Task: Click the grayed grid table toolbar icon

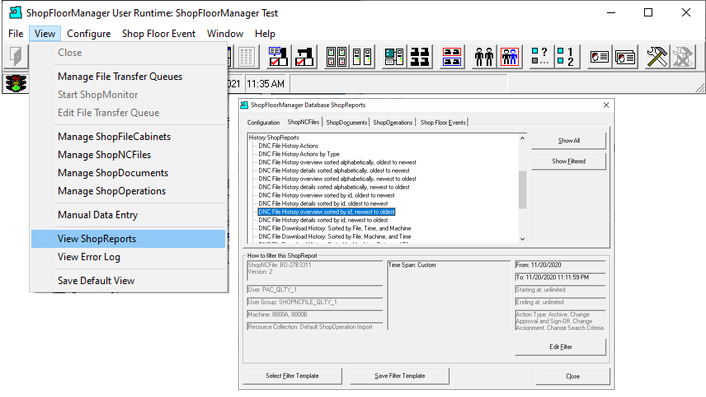Action: [246, 57]
